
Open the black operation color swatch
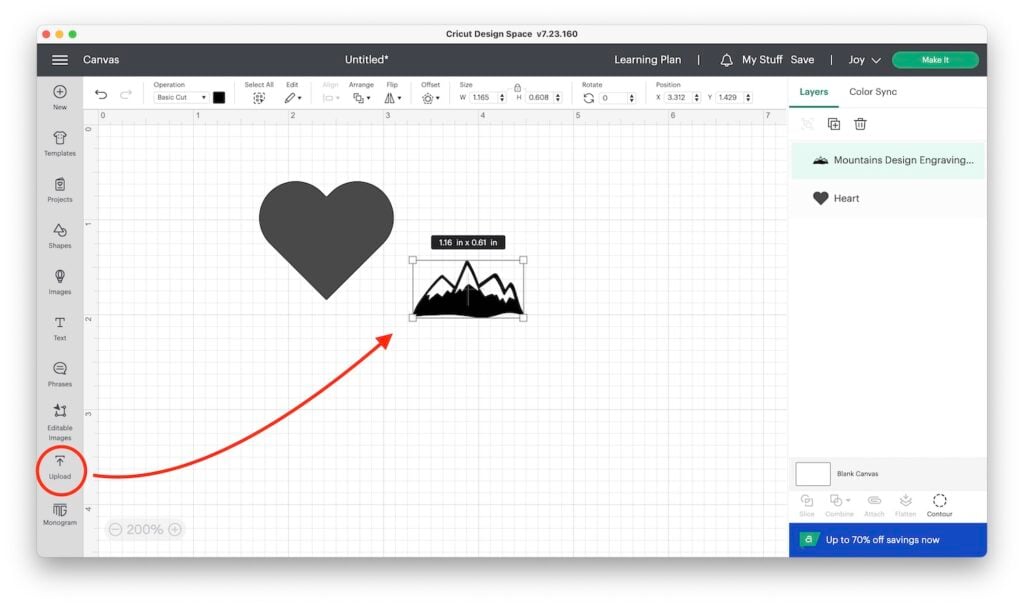coord(219,98)
